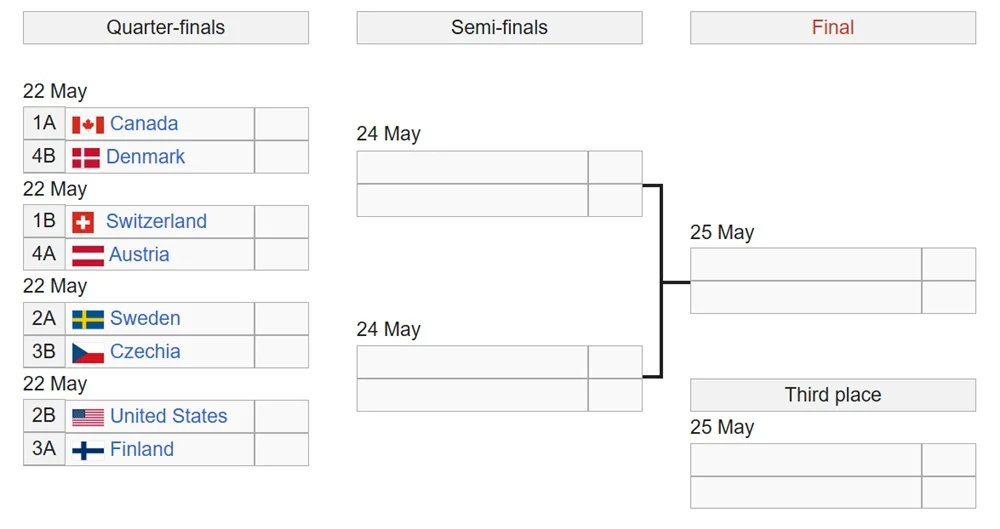Click the United States flag icon
1000x529 pixels.
(87, 417)
